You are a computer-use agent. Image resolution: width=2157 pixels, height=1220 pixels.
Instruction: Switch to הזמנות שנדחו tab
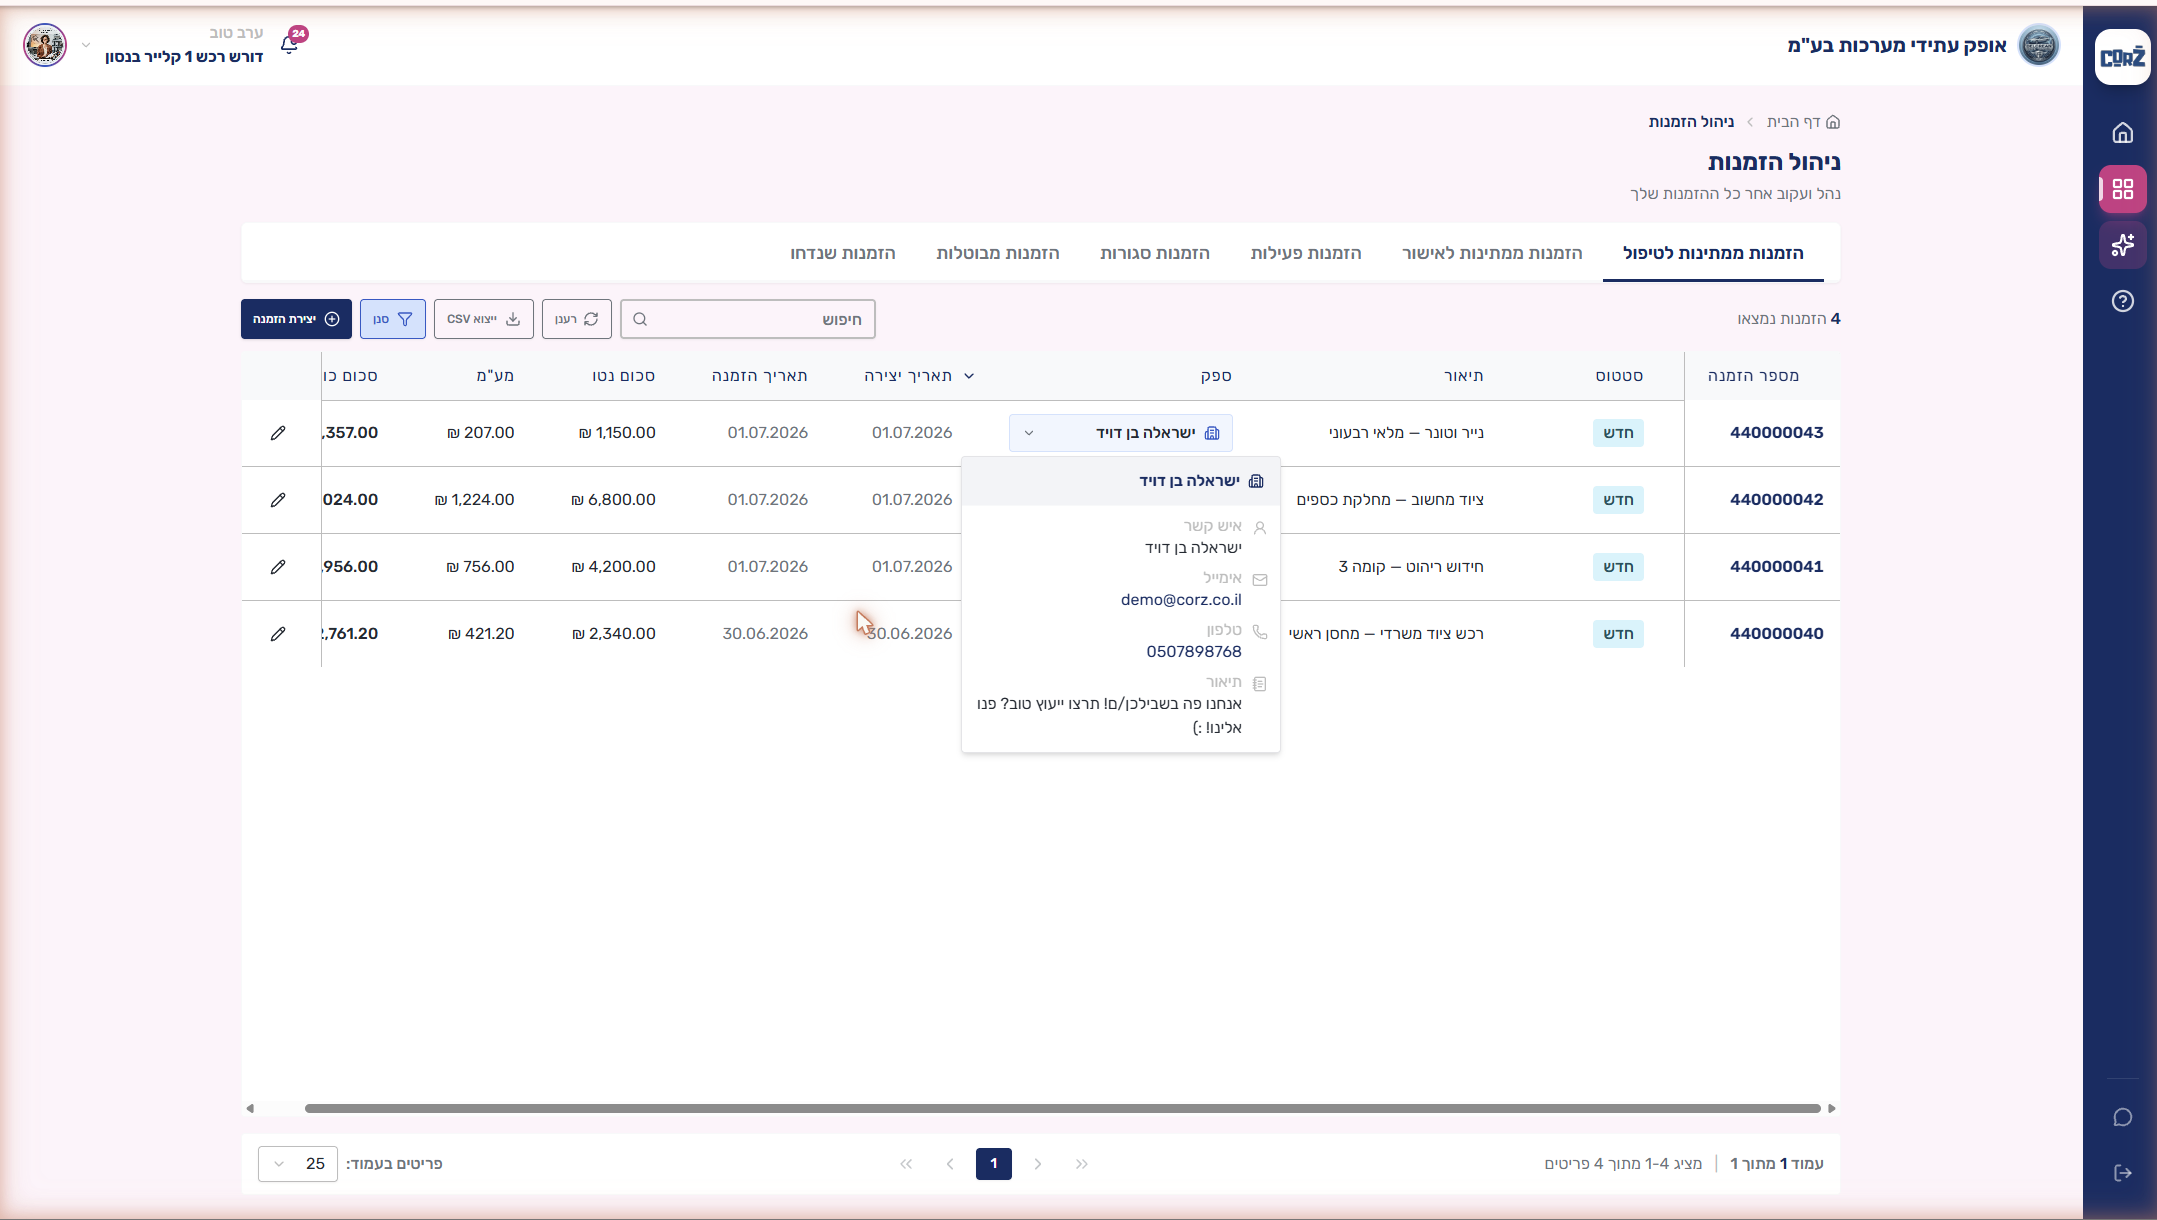point(843,253)
